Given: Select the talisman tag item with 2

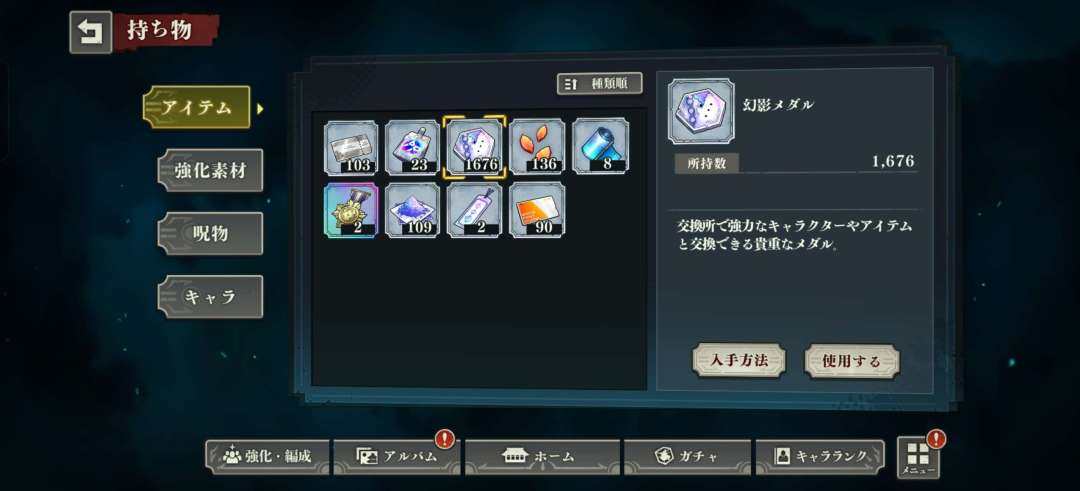Looking at the screenshot, I should (475, 210).
